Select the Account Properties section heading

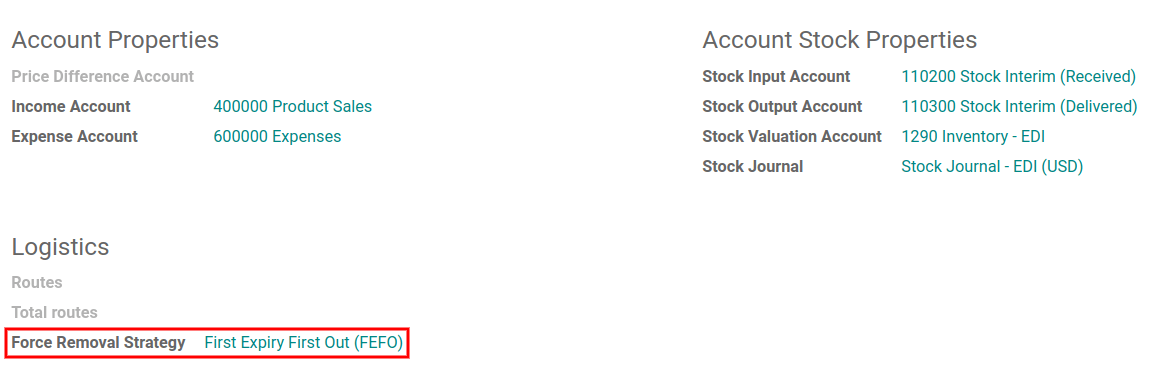coord(115,40)
